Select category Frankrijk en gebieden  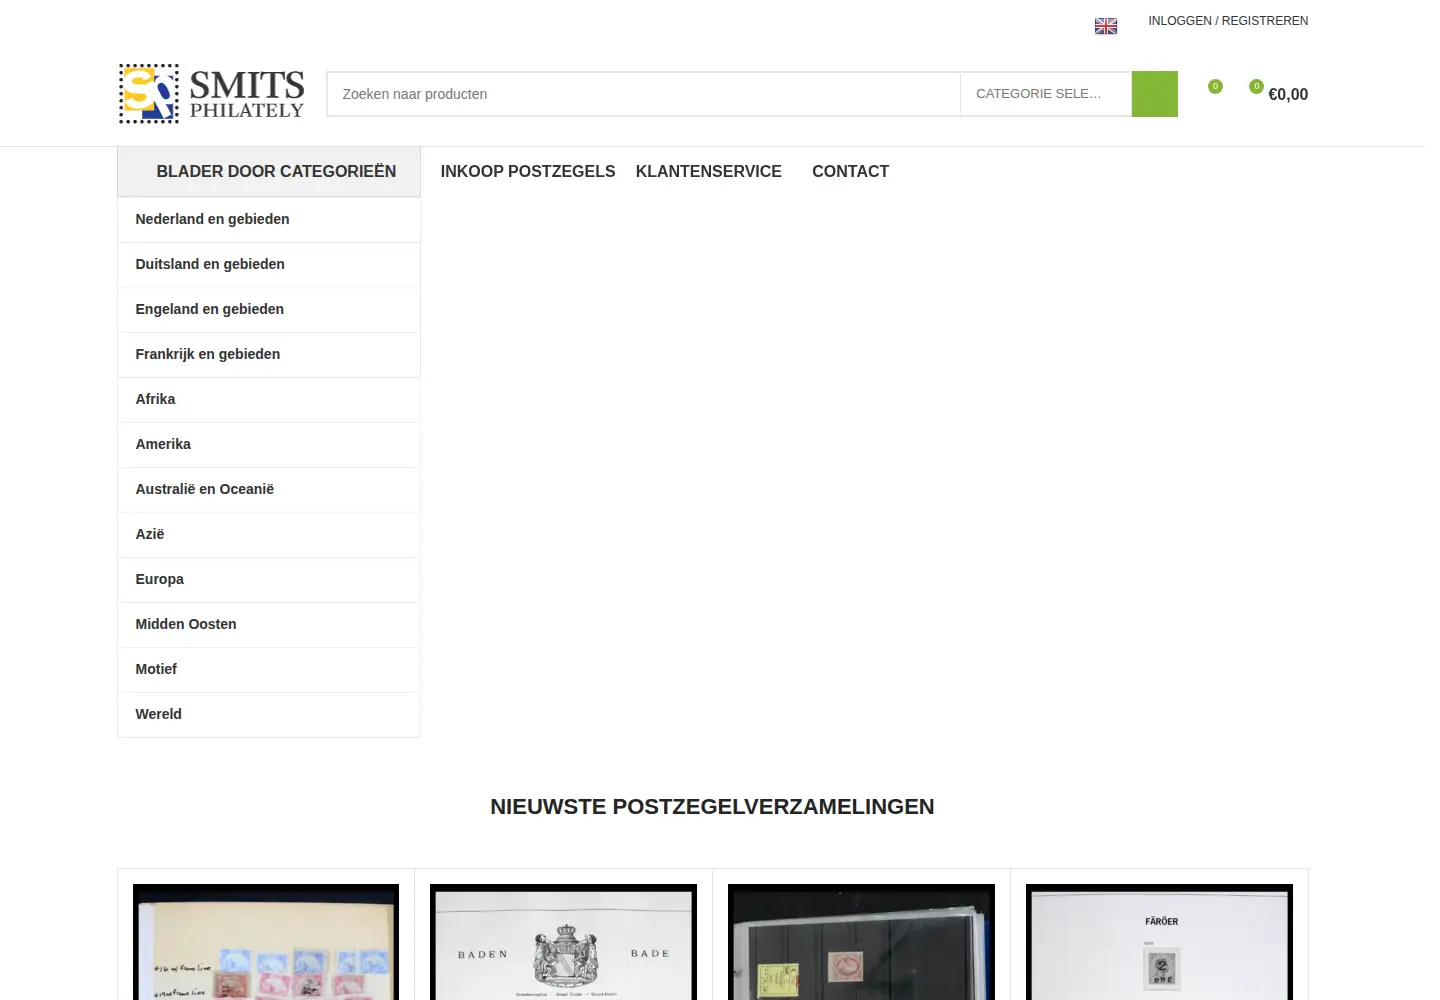point(269,354)
